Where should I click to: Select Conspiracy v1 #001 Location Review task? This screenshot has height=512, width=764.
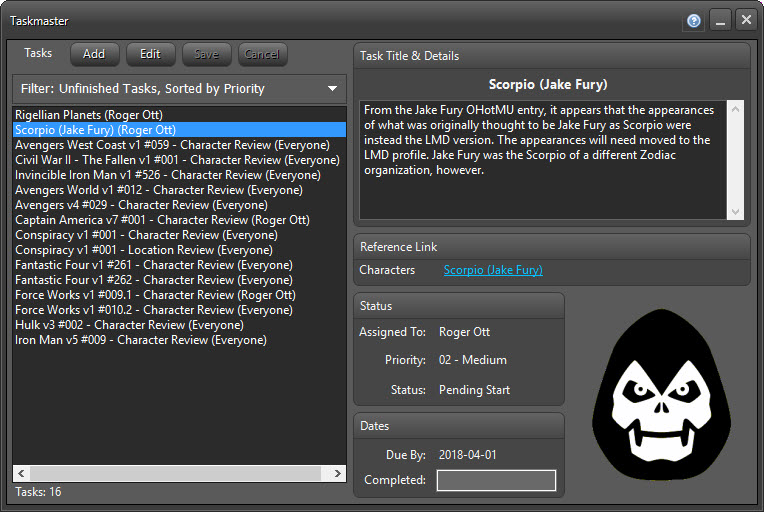179,250
